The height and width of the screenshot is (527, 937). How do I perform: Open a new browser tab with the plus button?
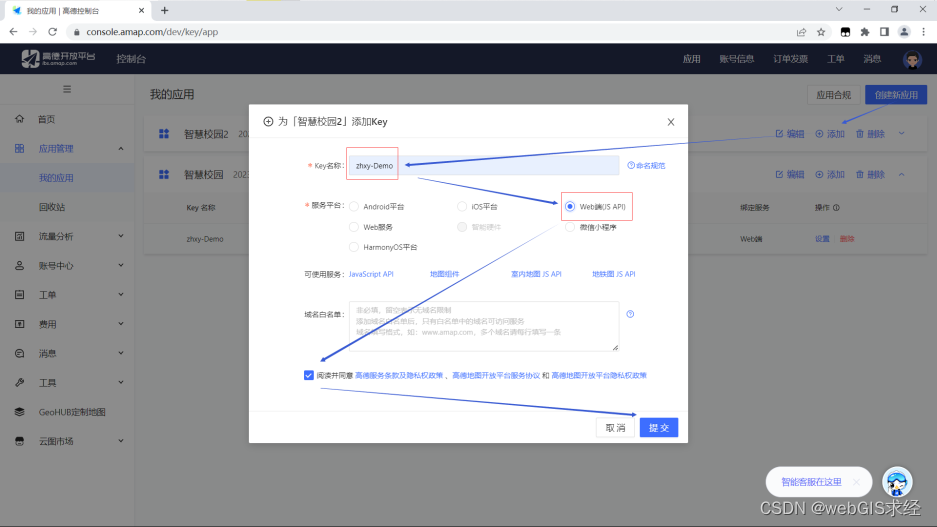164,10
